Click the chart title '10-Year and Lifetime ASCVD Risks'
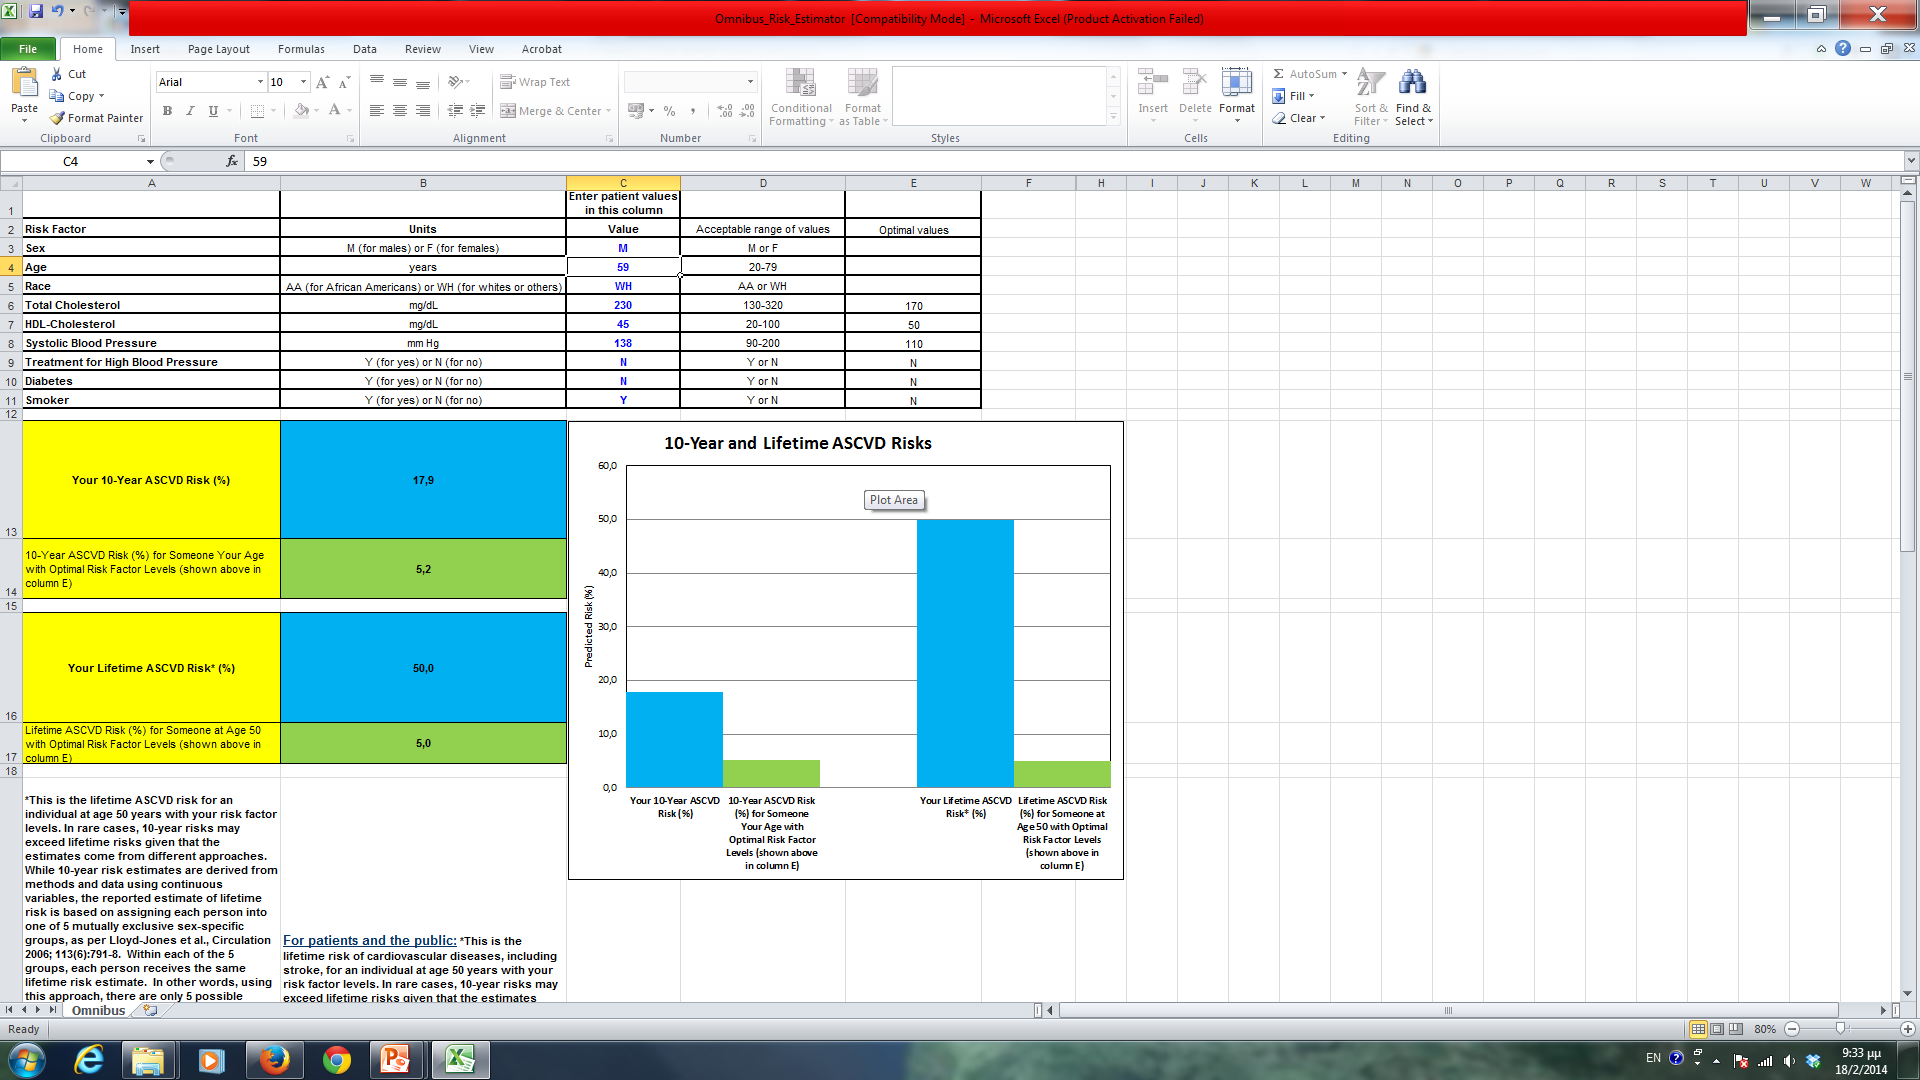1920x1080 pixels. click(798, 443)
